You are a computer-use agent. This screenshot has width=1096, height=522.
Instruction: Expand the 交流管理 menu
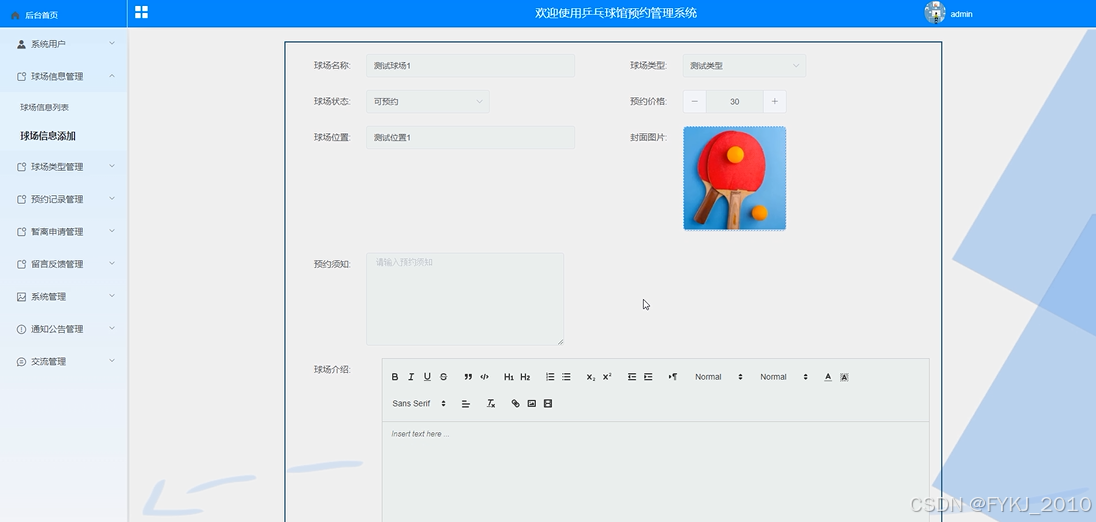click(64, 361)
